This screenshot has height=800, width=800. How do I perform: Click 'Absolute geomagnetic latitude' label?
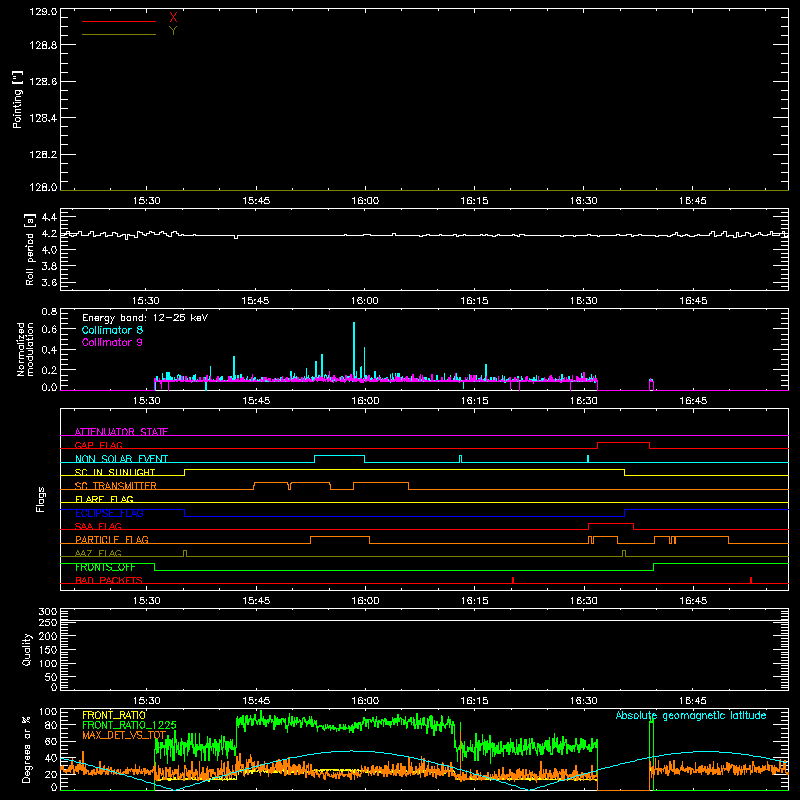[x=691, y=716]
